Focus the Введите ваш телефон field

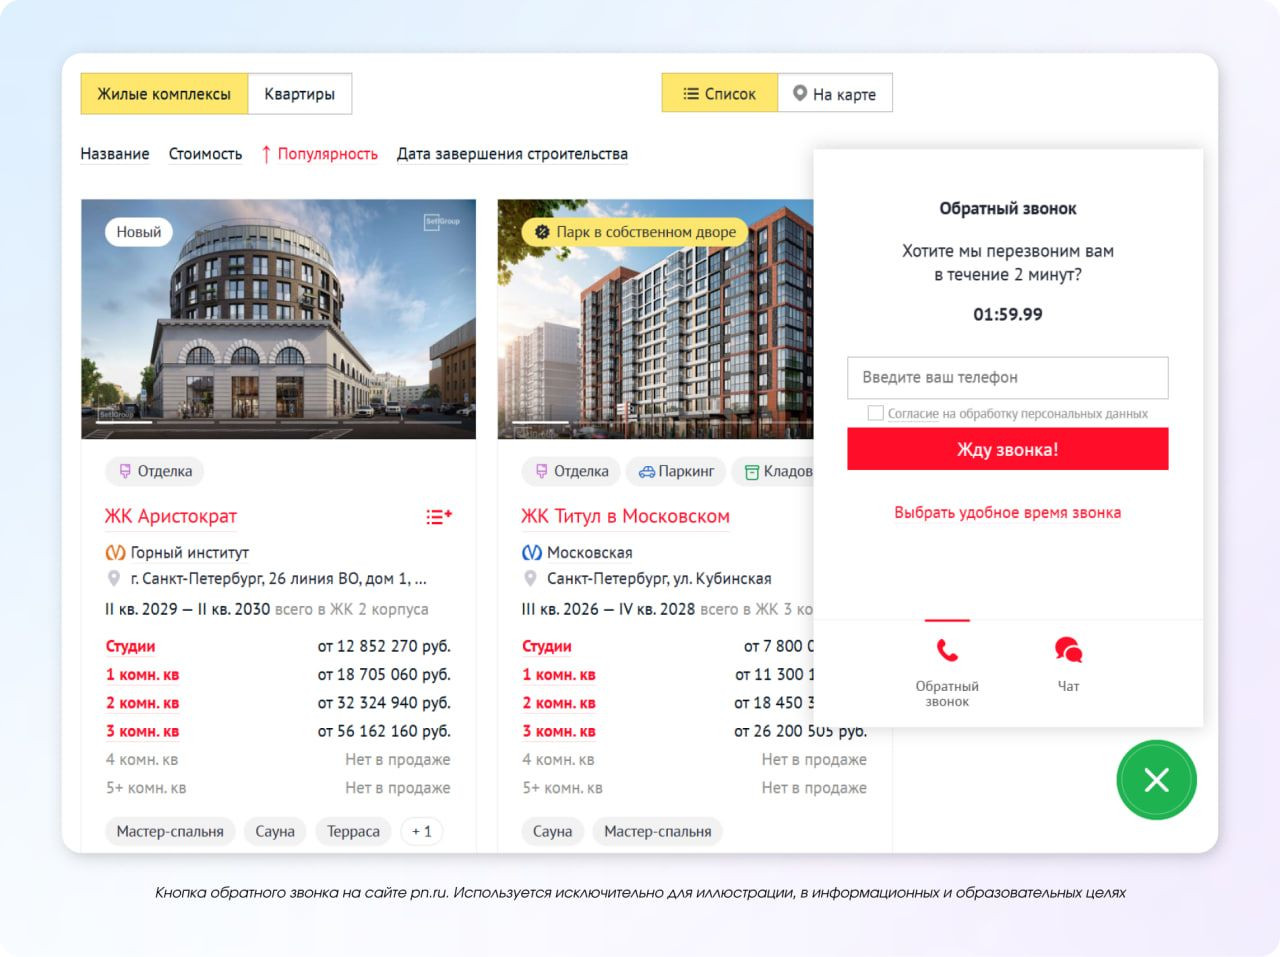click(x=1008, y=377)
